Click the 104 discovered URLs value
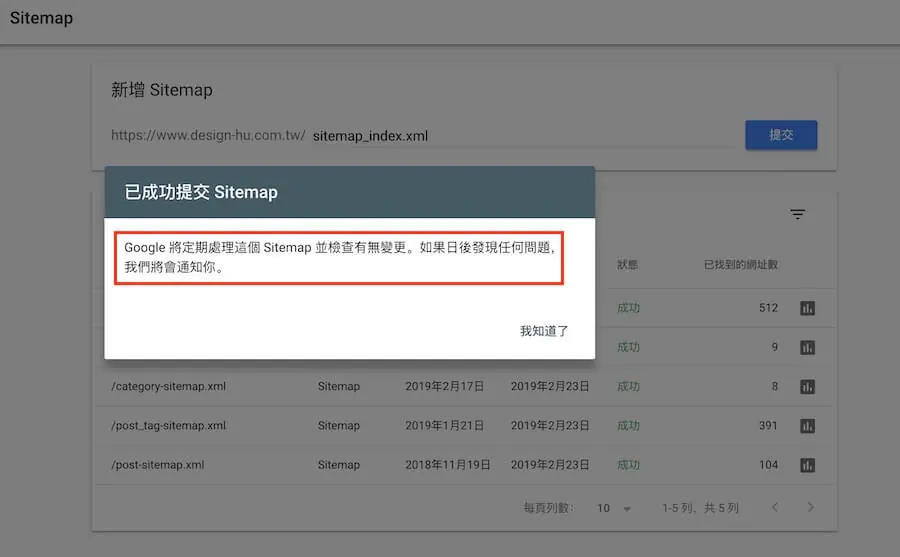The width and height of the screenshot is (900, 557). click(x=768, y=465)
